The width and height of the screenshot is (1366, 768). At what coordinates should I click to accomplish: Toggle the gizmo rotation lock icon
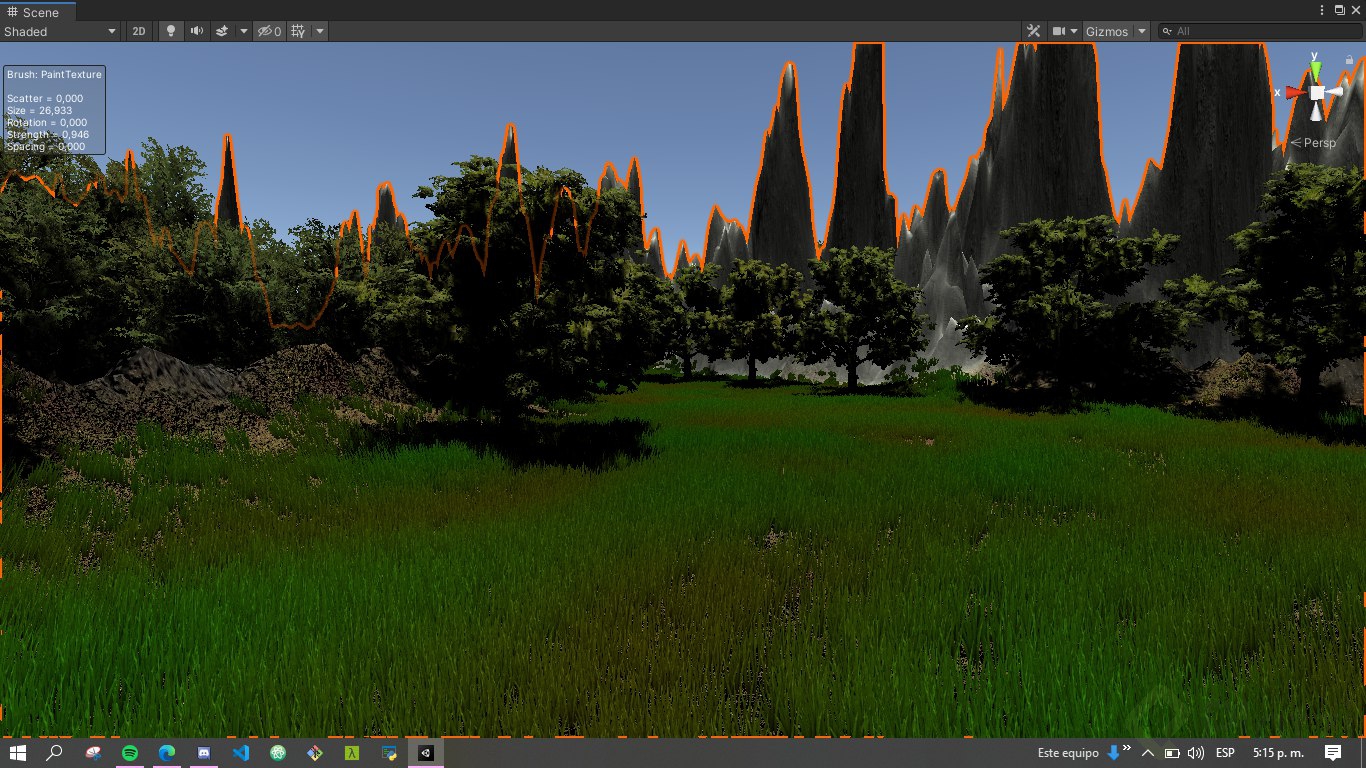[1349, 60]
